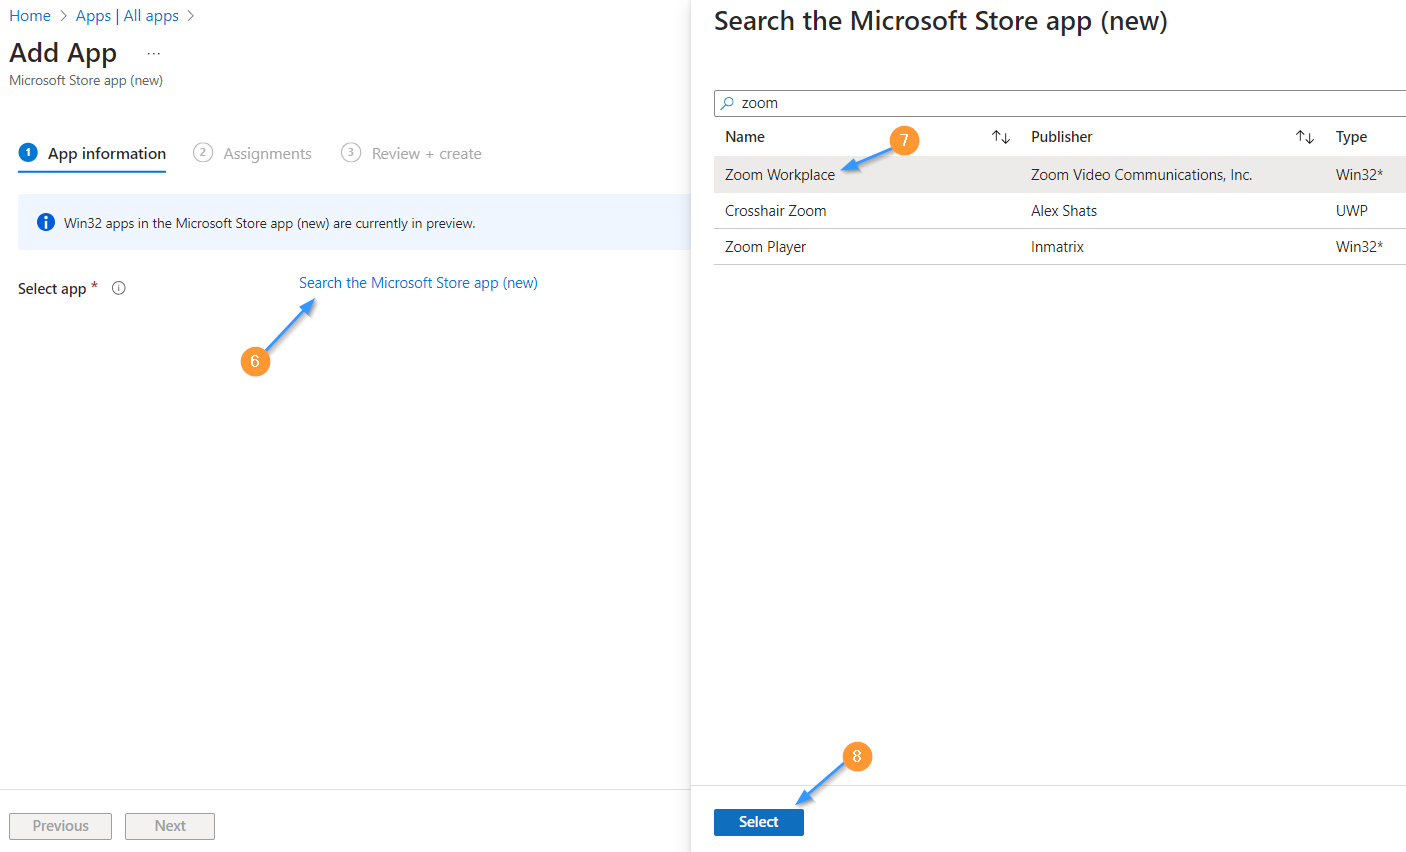Image resolution: width=1406 pixels, height=852 pixels.
Task: Click Win32* type cell for Zoom Workplace
Action: point(1360,174)
